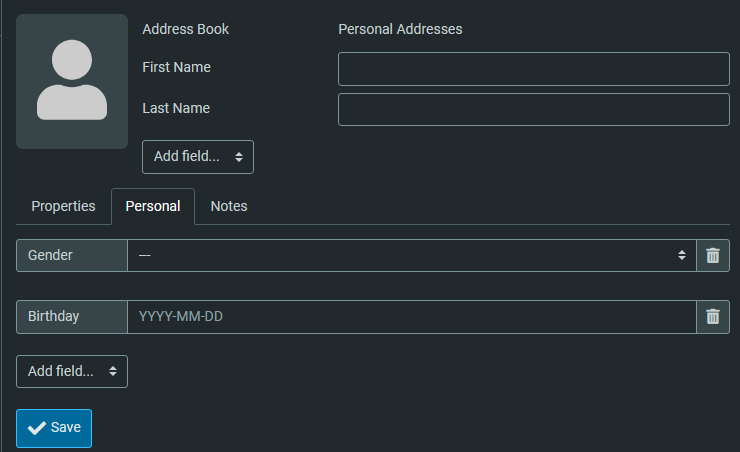740x452 pixels.
Task: Open the Gender selection dropdown
Action: tap(411, 255)
